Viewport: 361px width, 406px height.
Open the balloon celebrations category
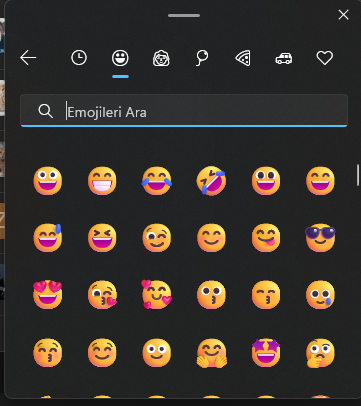pyautogui.click(x=202, y=58)
